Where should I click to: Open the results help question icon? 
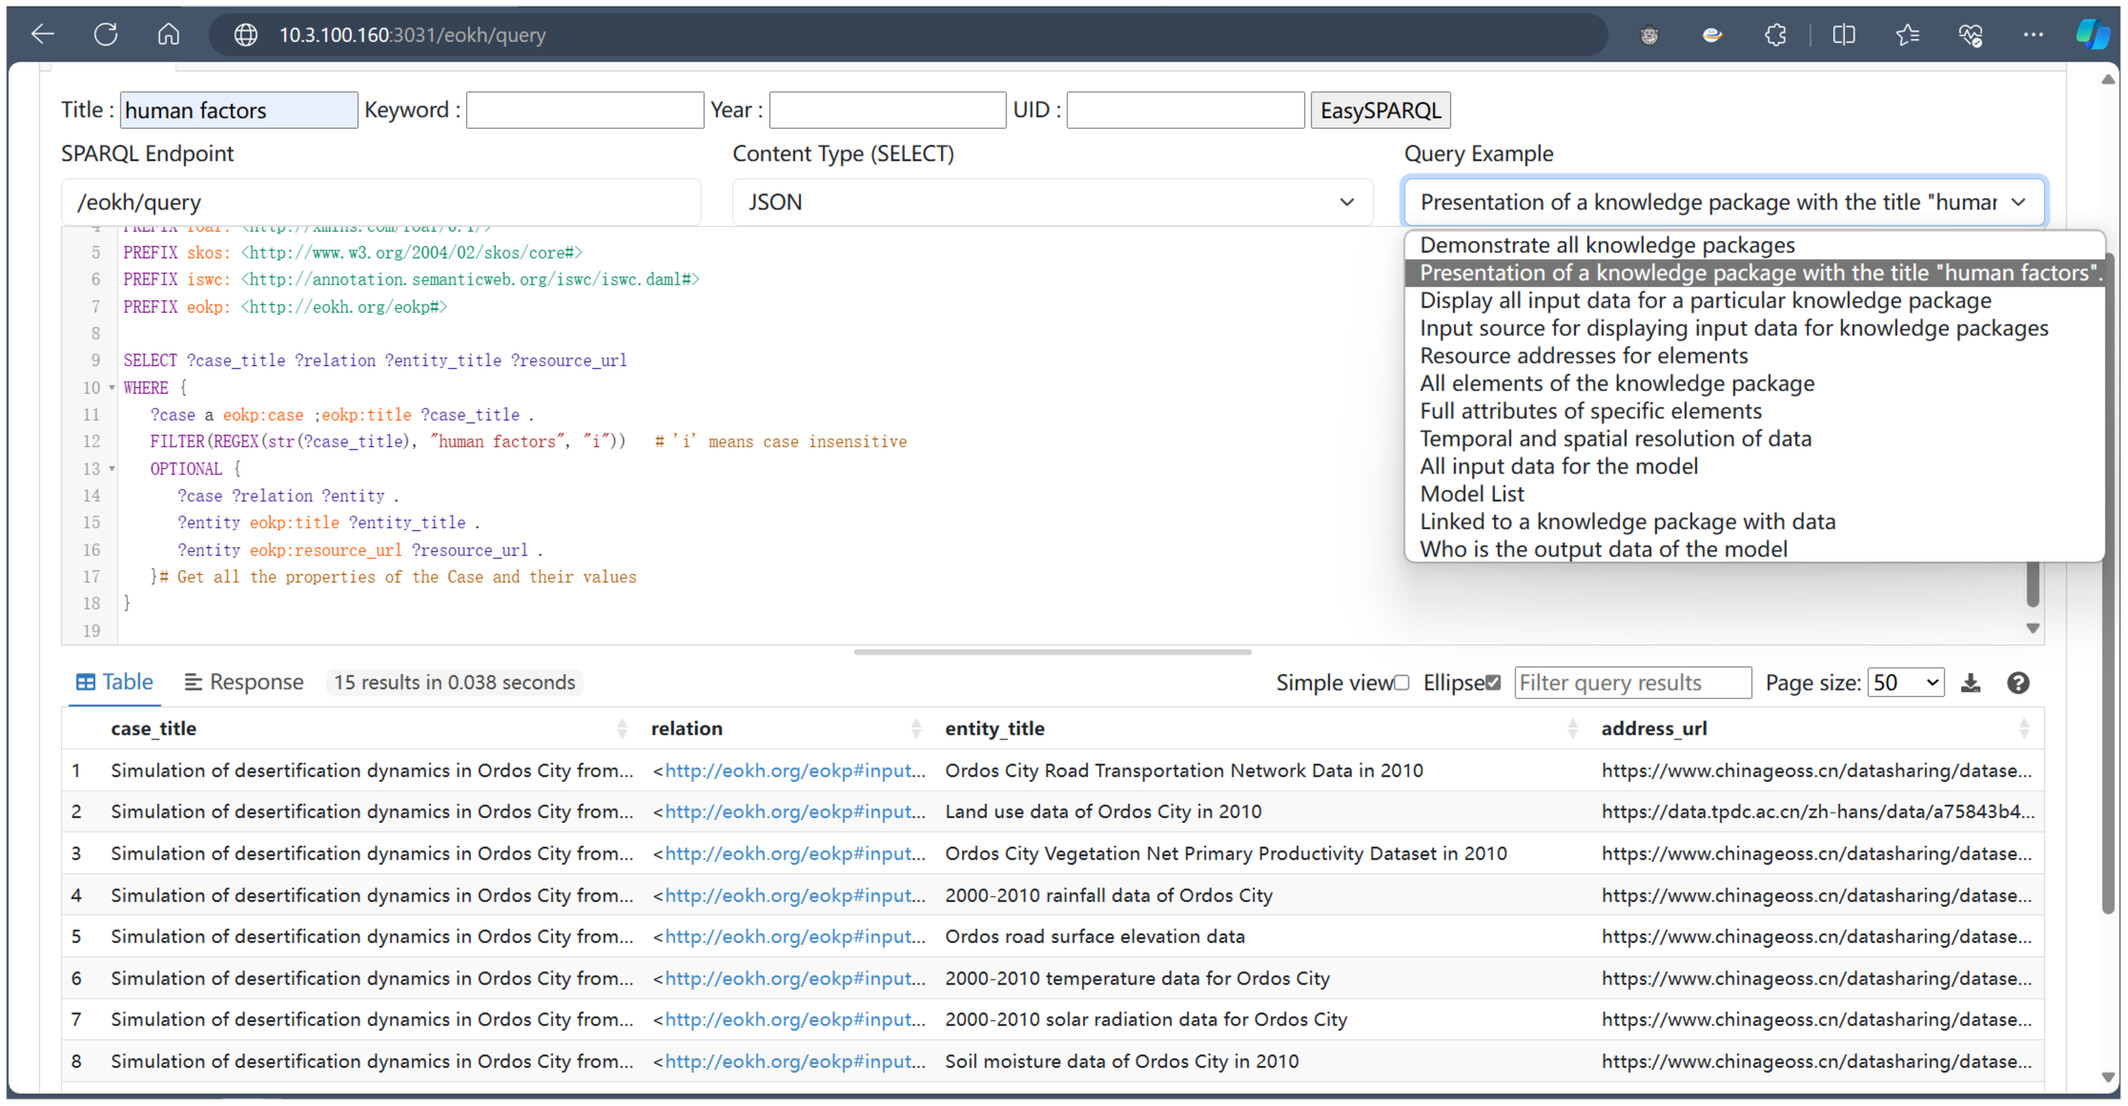pyautogui.click(x=2018, y=683)
